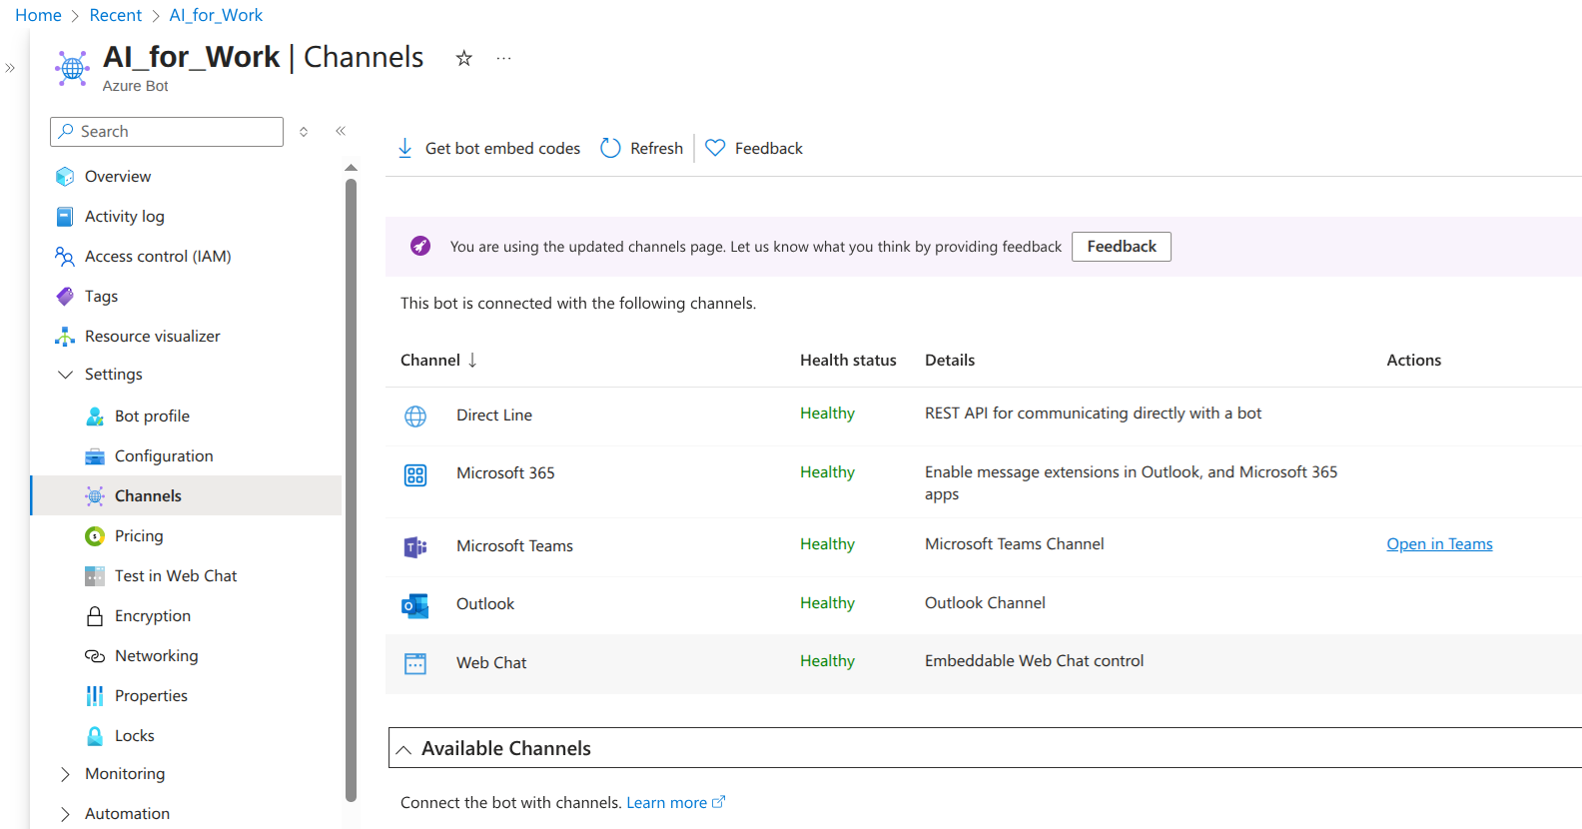Click the Bot profile icon

[x=95, y=416]
